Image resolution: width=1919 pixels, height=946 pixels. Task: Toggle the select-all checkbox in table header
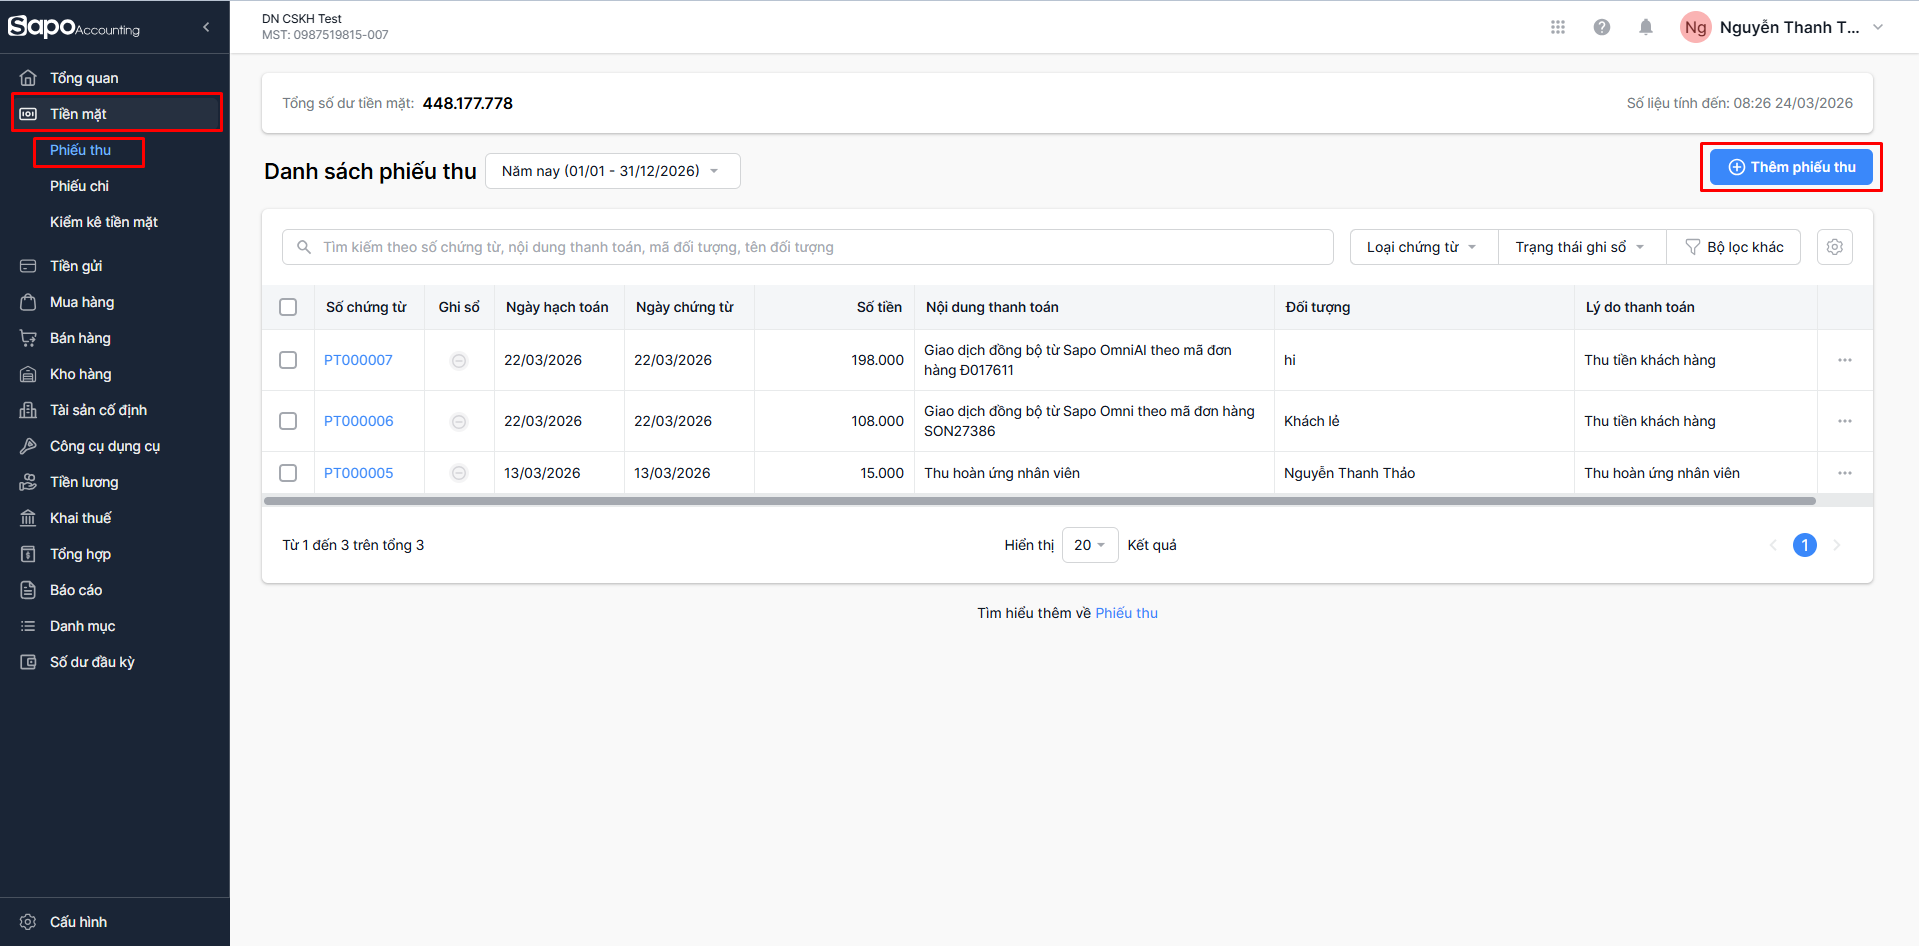(x=288, y=307)
